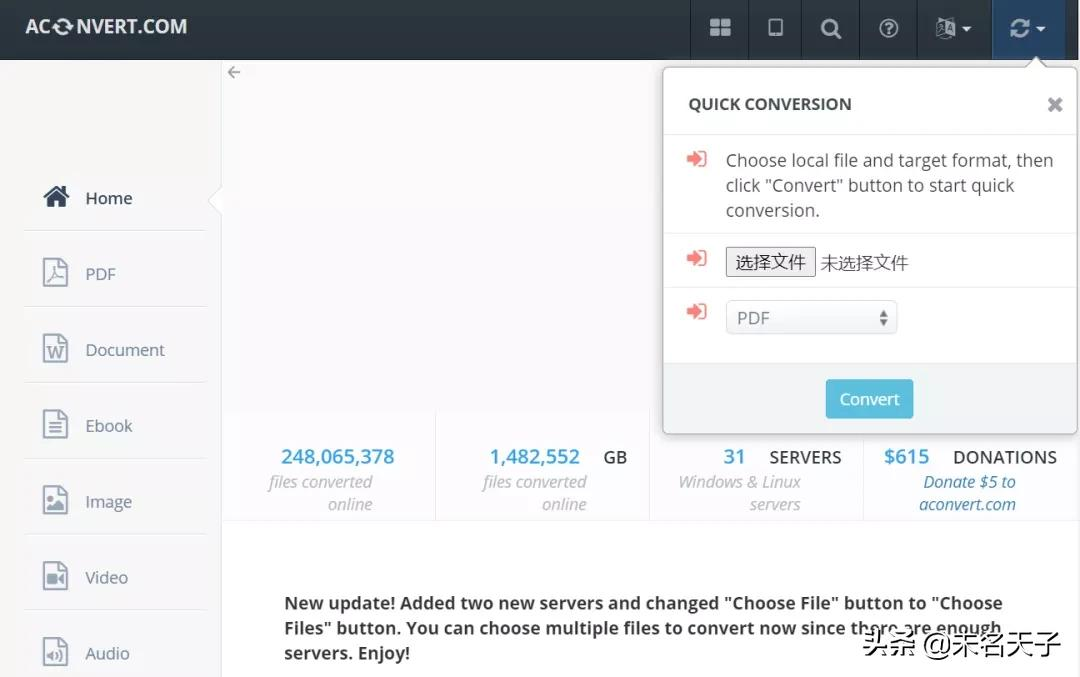
Task: Open the PDF target format dropdown
Action: [x=811, y=317]
